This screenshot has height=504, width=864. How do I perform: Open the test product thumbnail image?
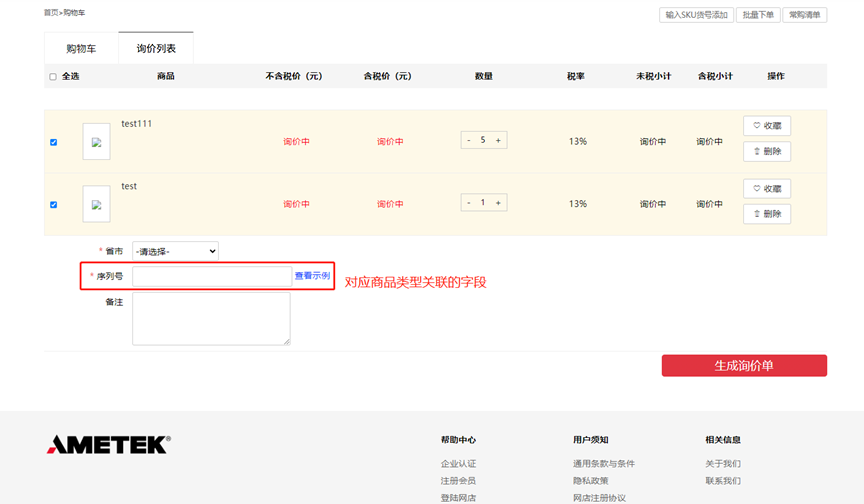(x=96, y=204)
